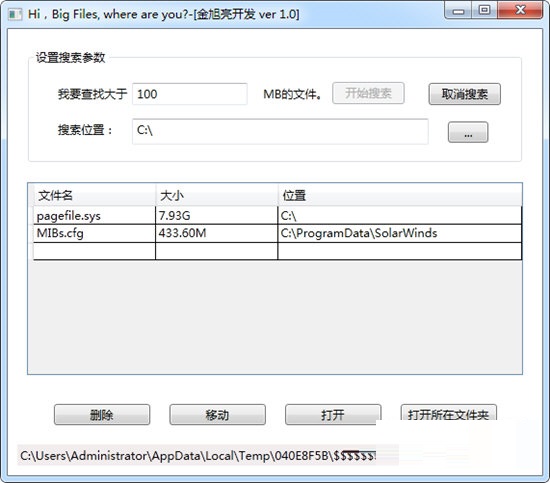This screenshot has width=550, height=483.
Task: Minimize the Big Files window
Action: coord(458,11)
